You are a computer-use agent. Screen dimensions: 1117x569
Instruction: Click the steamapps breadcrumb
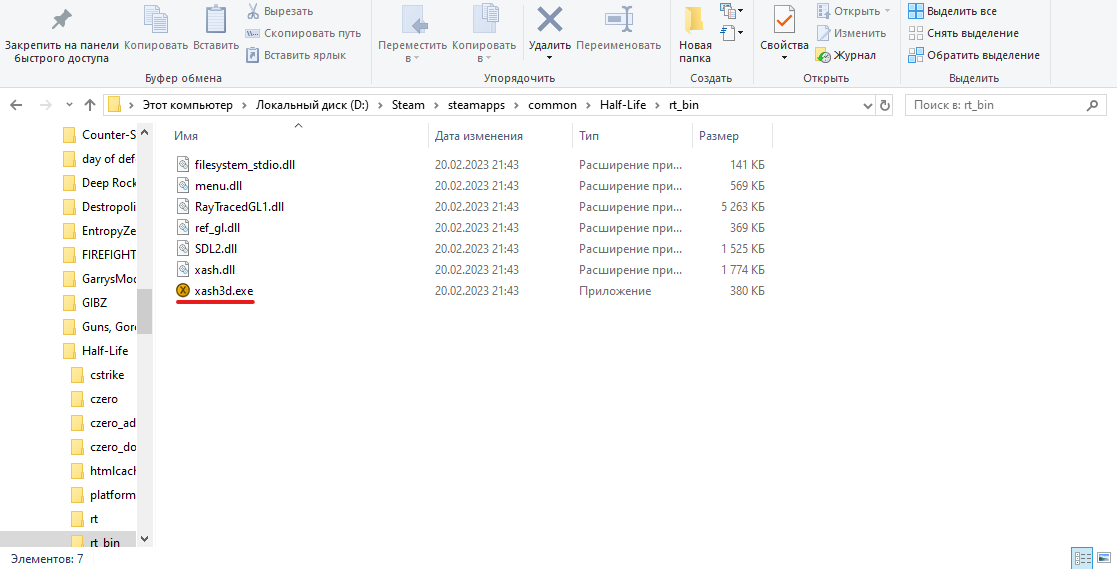pyautogui.click(x=476, y=105)
